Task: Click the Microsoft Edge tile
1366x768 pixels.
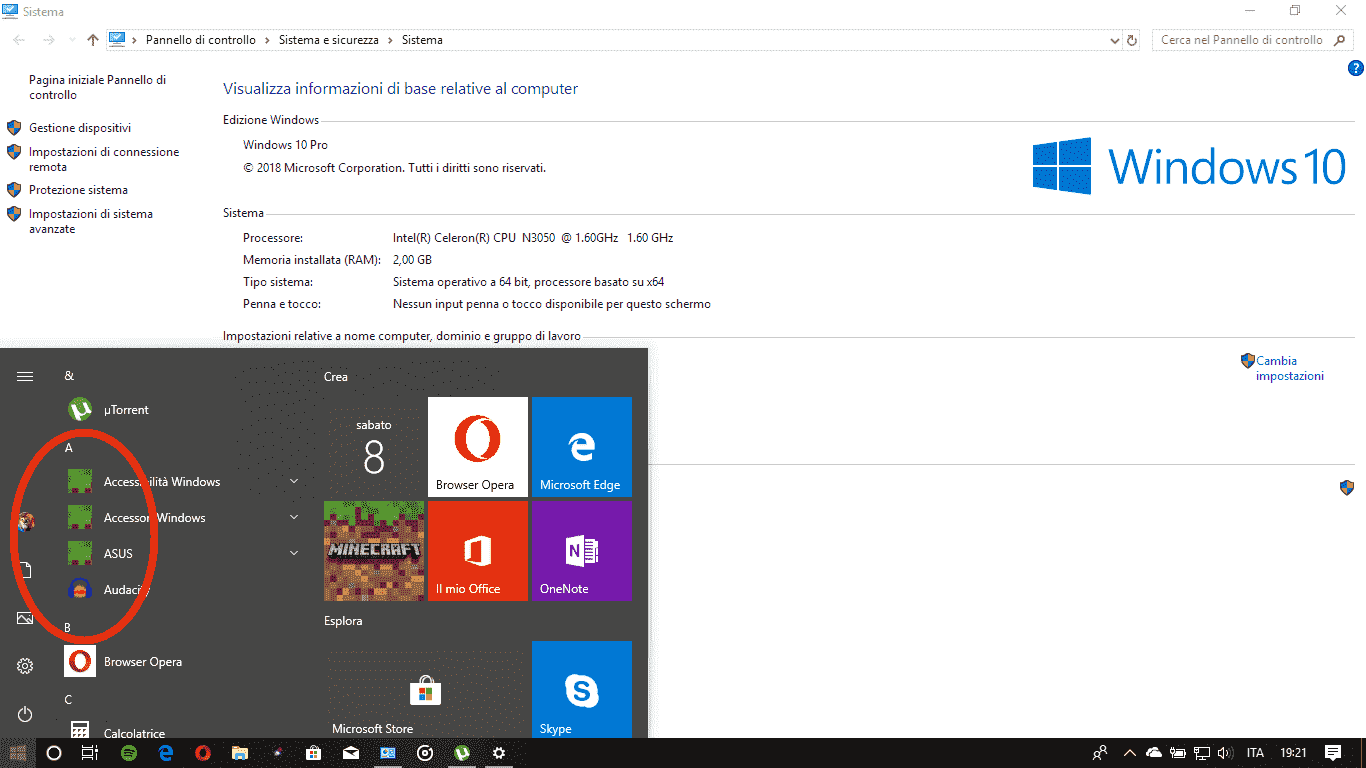Action: 581,447
